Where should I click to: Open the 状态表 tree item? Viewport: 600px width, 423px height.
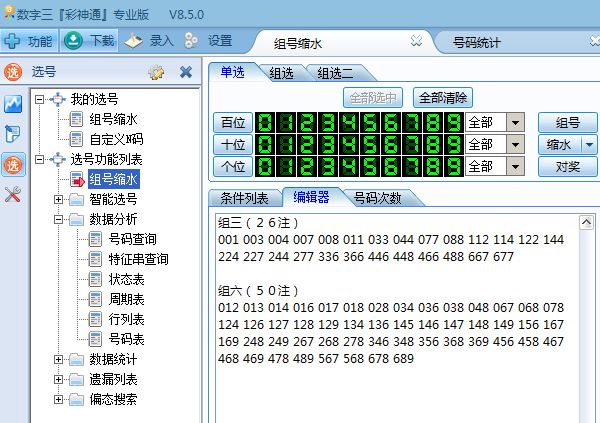[126, 279]
